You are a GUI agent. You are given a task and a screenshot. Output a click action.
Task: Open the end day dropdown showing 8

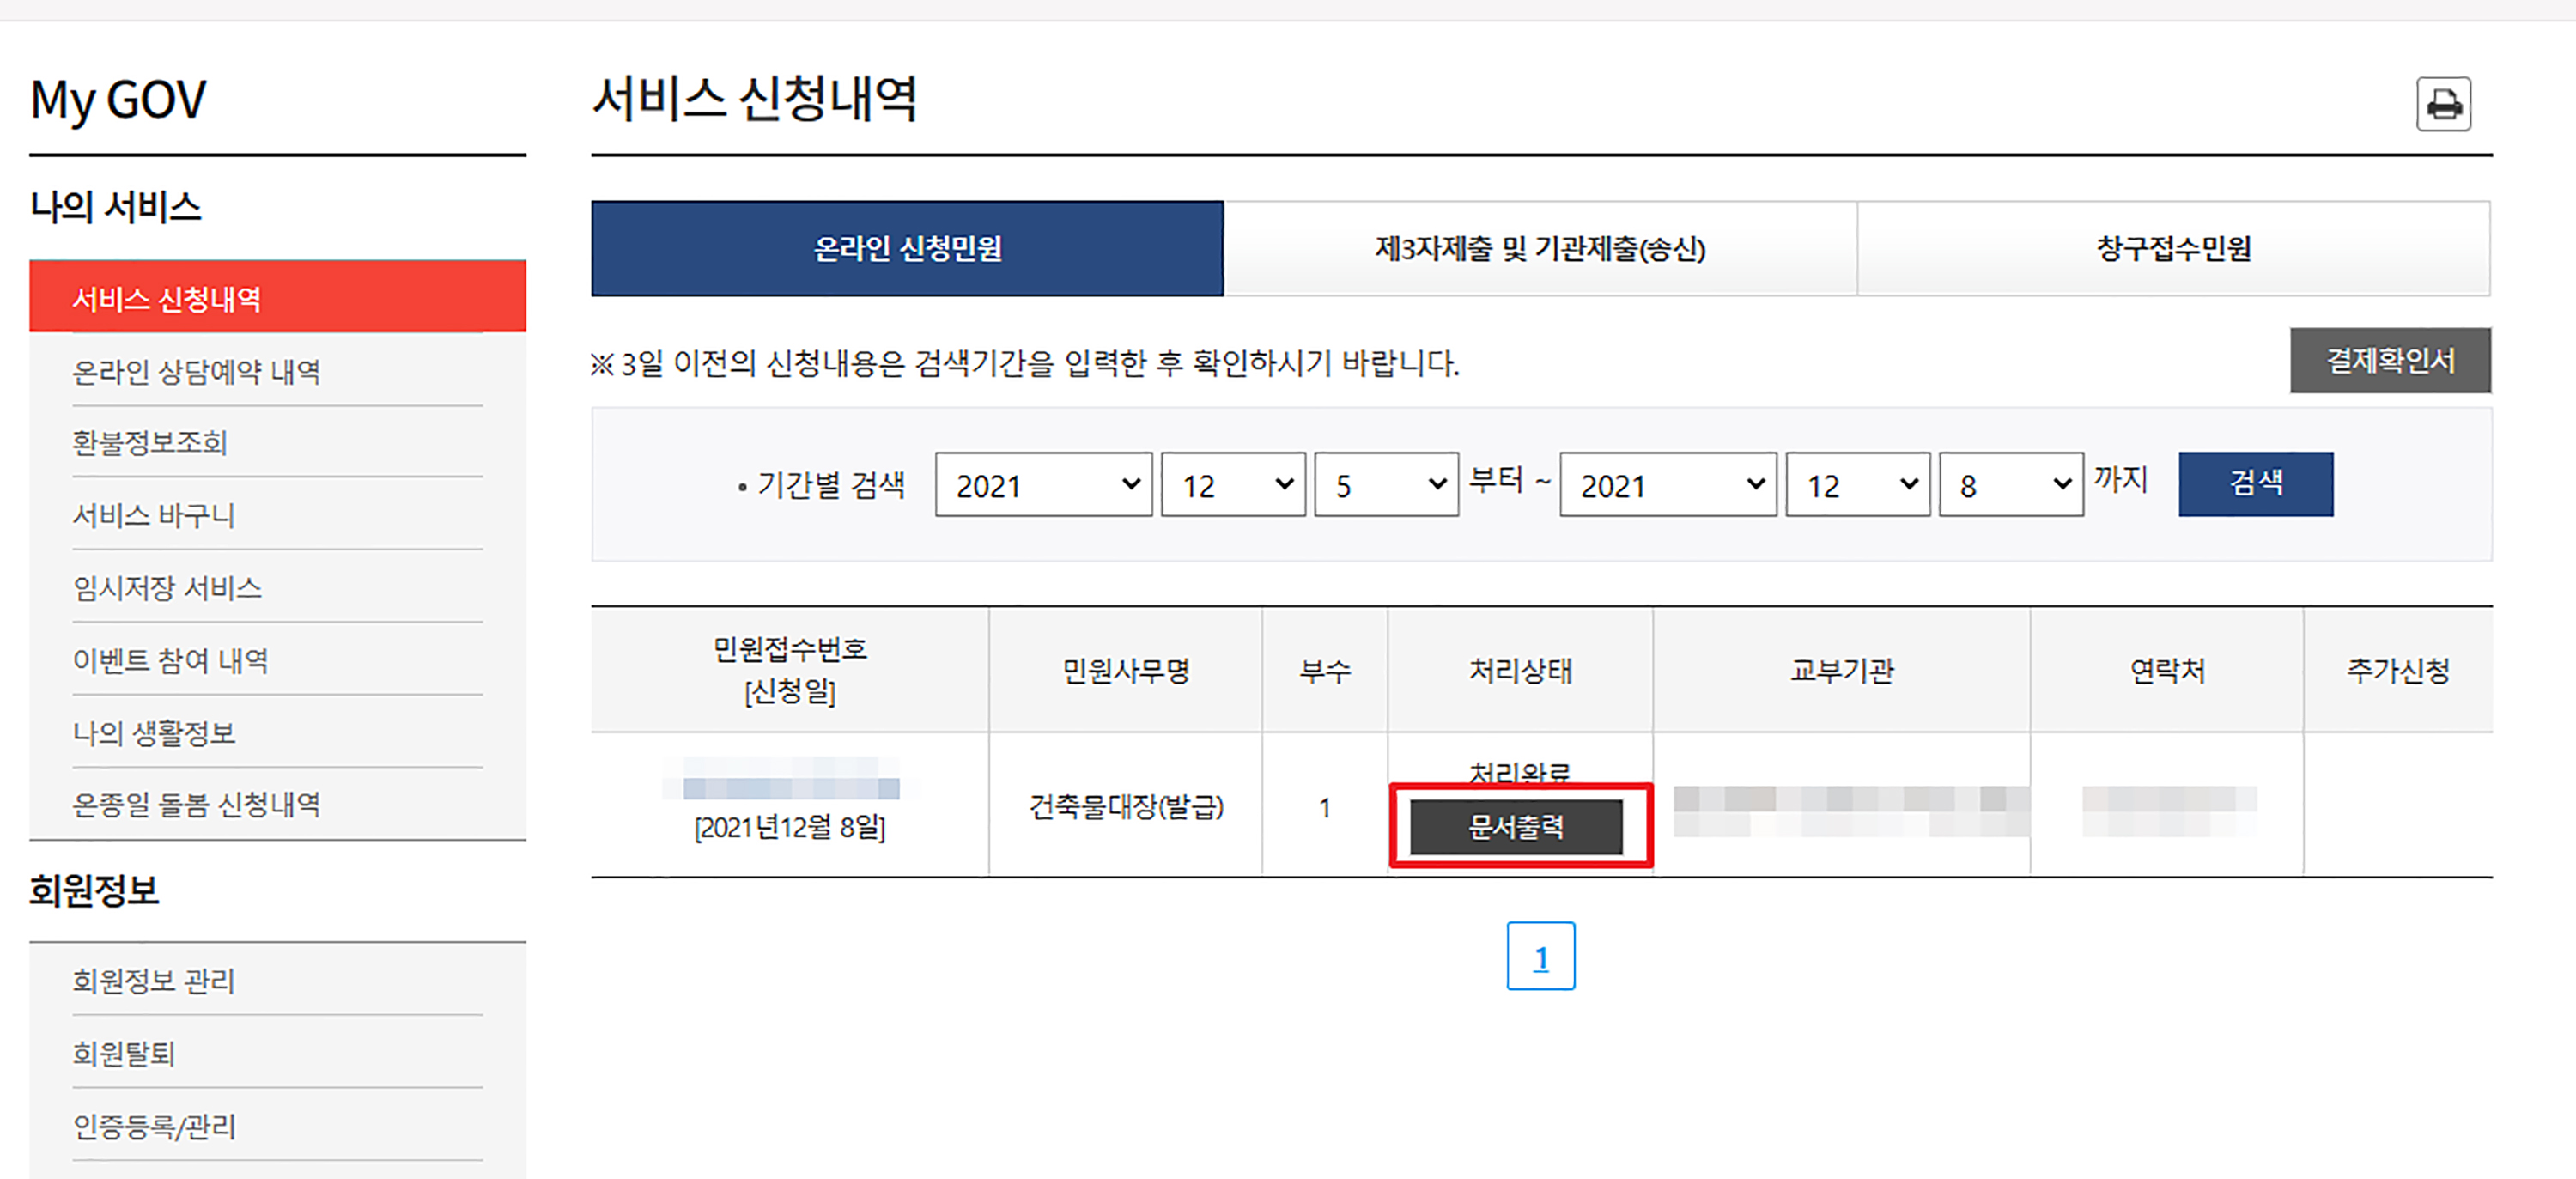(2011, 485)
